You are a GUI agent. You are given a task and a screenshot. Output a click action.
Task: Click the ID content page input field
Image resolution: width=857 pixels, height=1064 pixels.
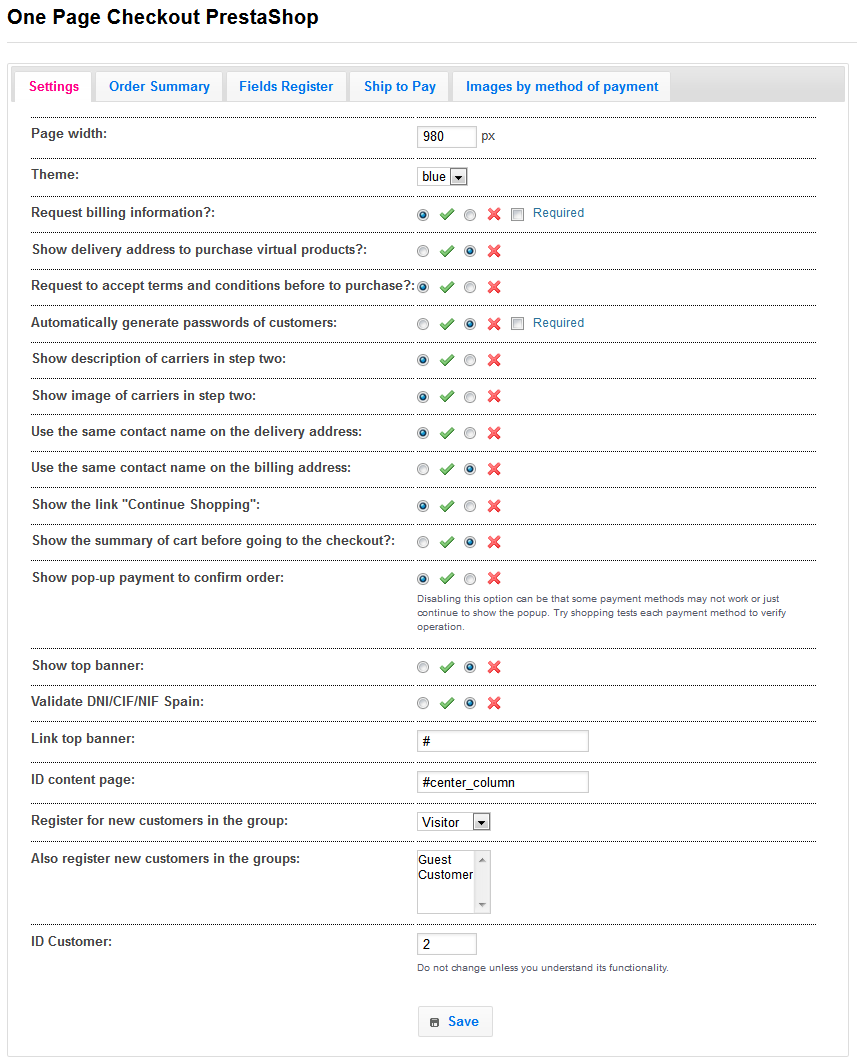[502, 782]
